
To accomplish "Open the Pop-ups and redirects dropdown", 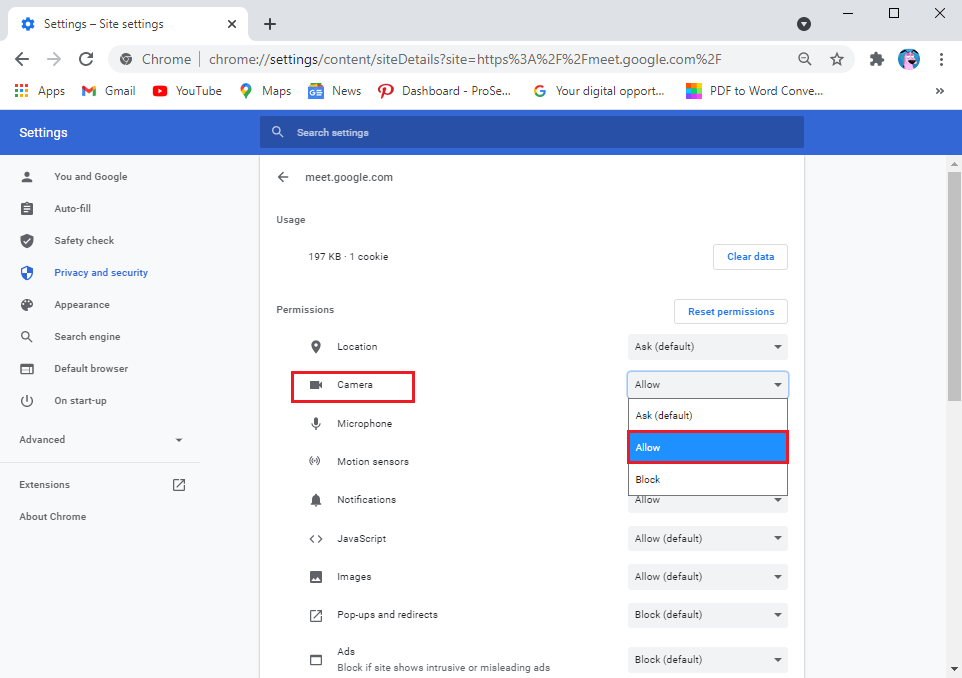I will pos(707,615).
